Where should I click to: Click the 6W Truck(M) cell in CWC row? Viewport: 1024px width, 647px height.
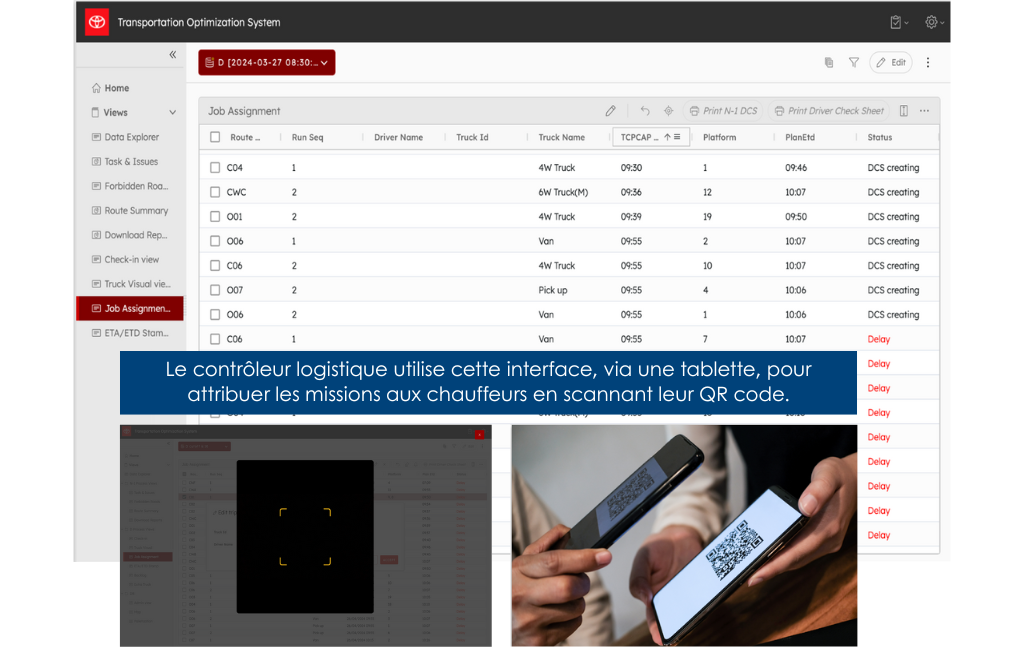pyautogui.click(x=563, y=192)
